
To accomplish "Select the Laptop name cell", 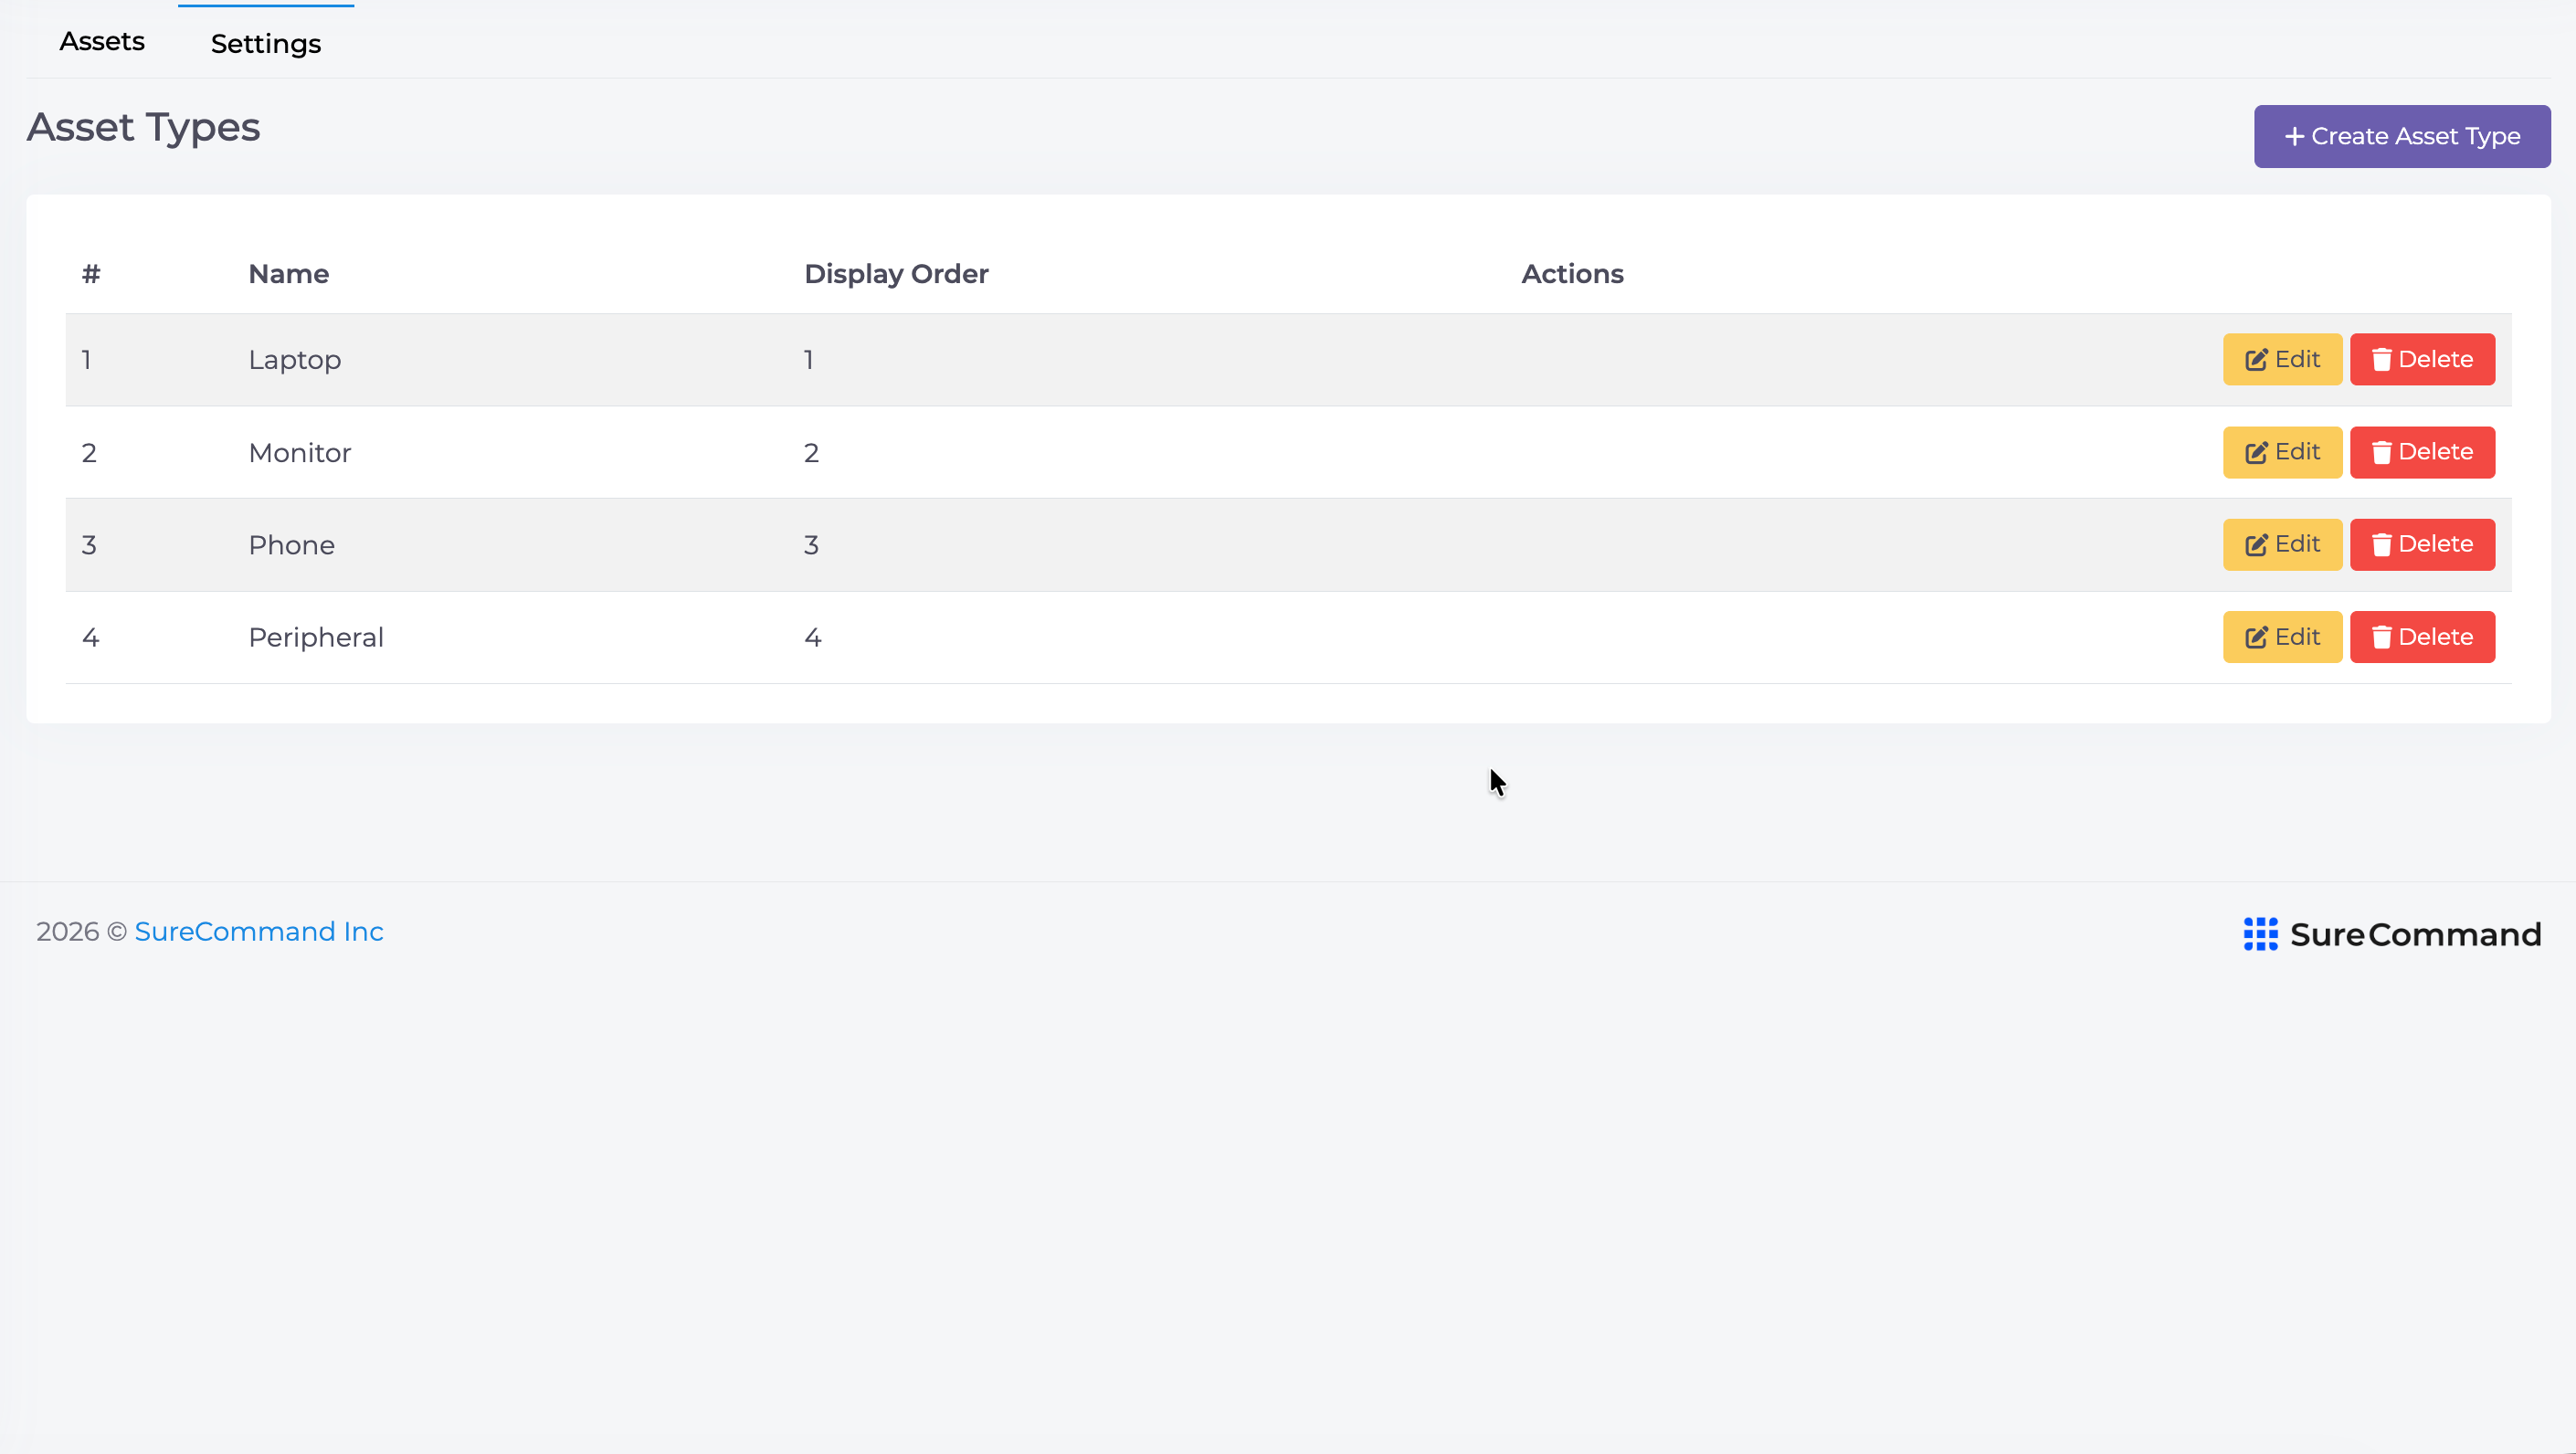I will click(295, 360).
